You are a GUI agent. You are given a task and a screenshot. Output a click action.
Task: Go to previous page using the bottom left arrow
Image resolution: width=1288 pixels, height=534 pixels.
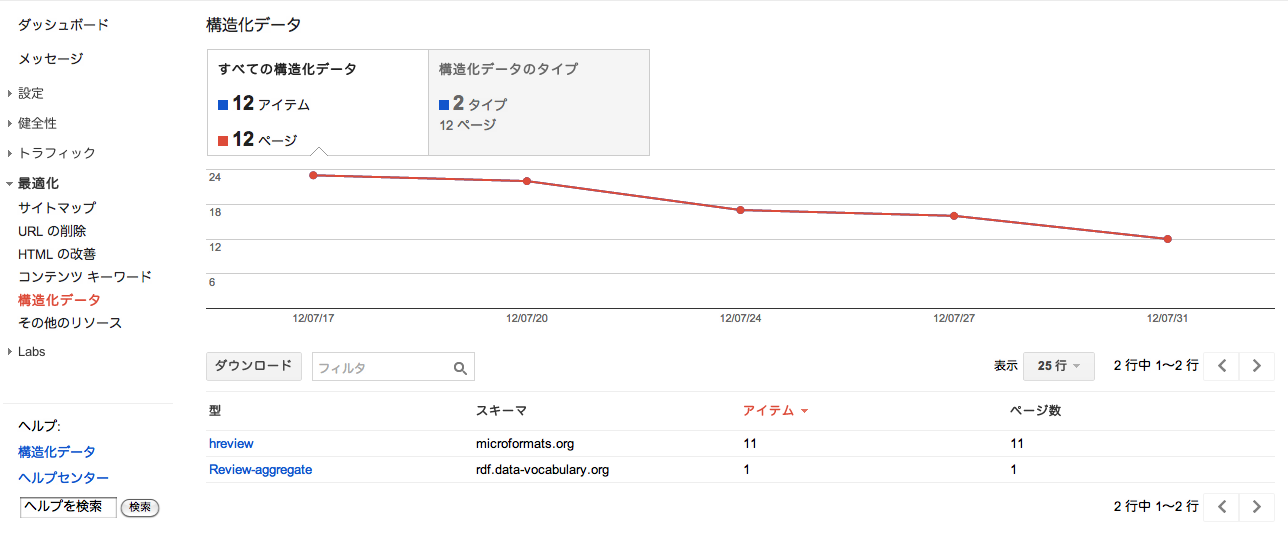1221,507
